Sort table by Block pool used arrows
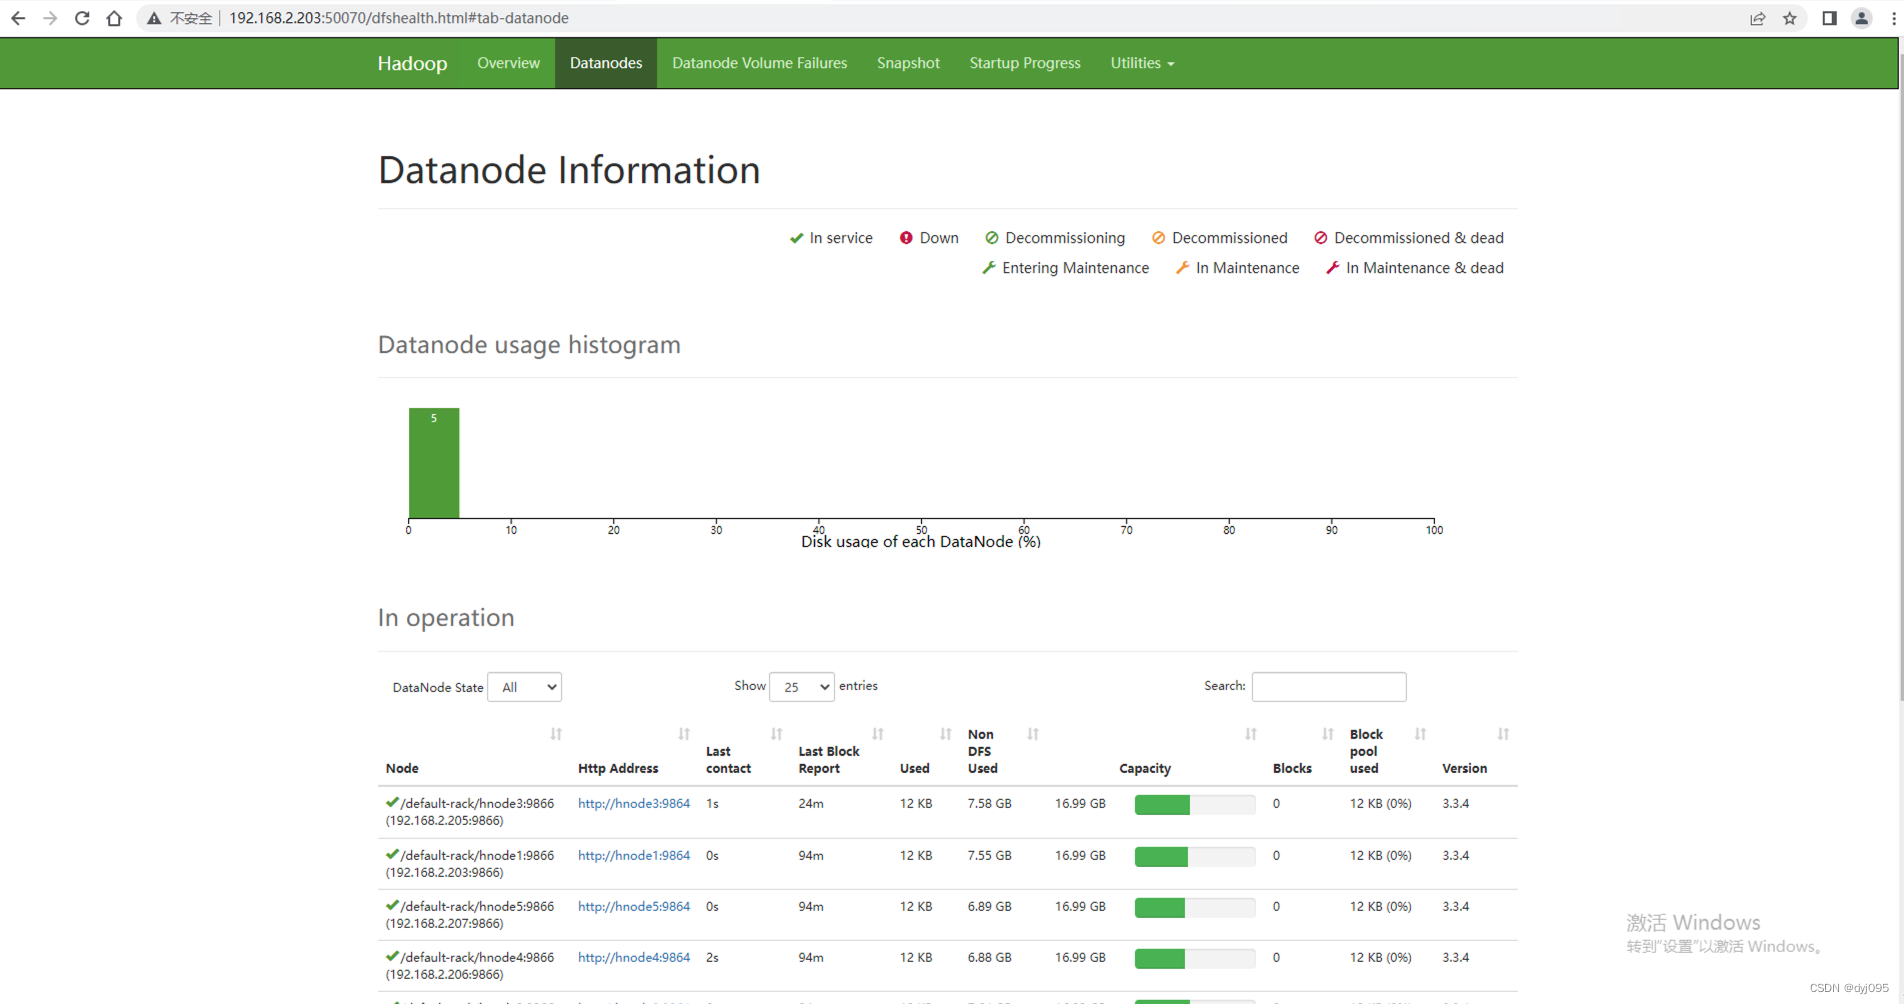This screenshot has width=1904, height=1004. (x=1420, y=734)
